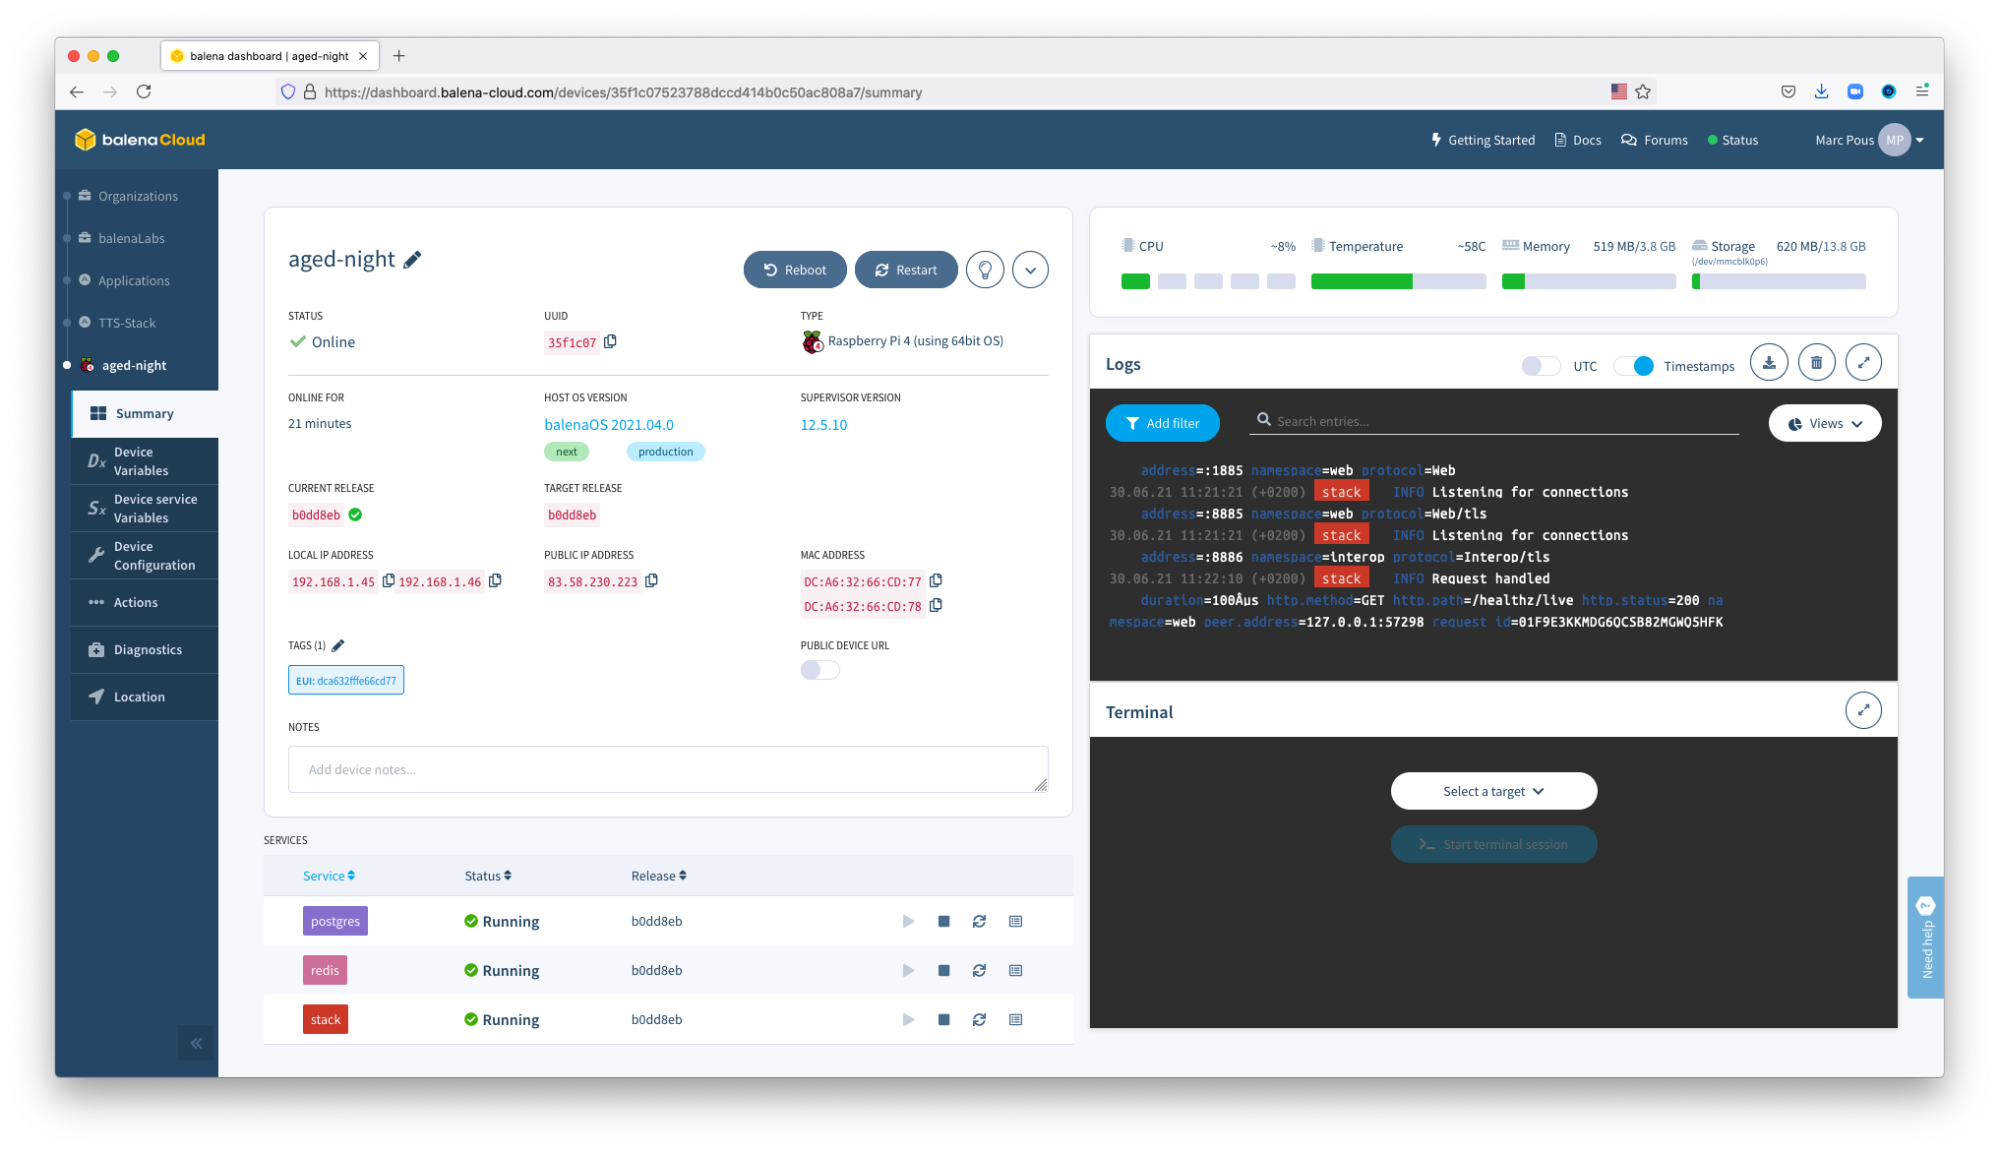This screenshot has height=1151, width=1999.
Task: Expand the device actions dropdown arrow
Action: (1031, 269)
